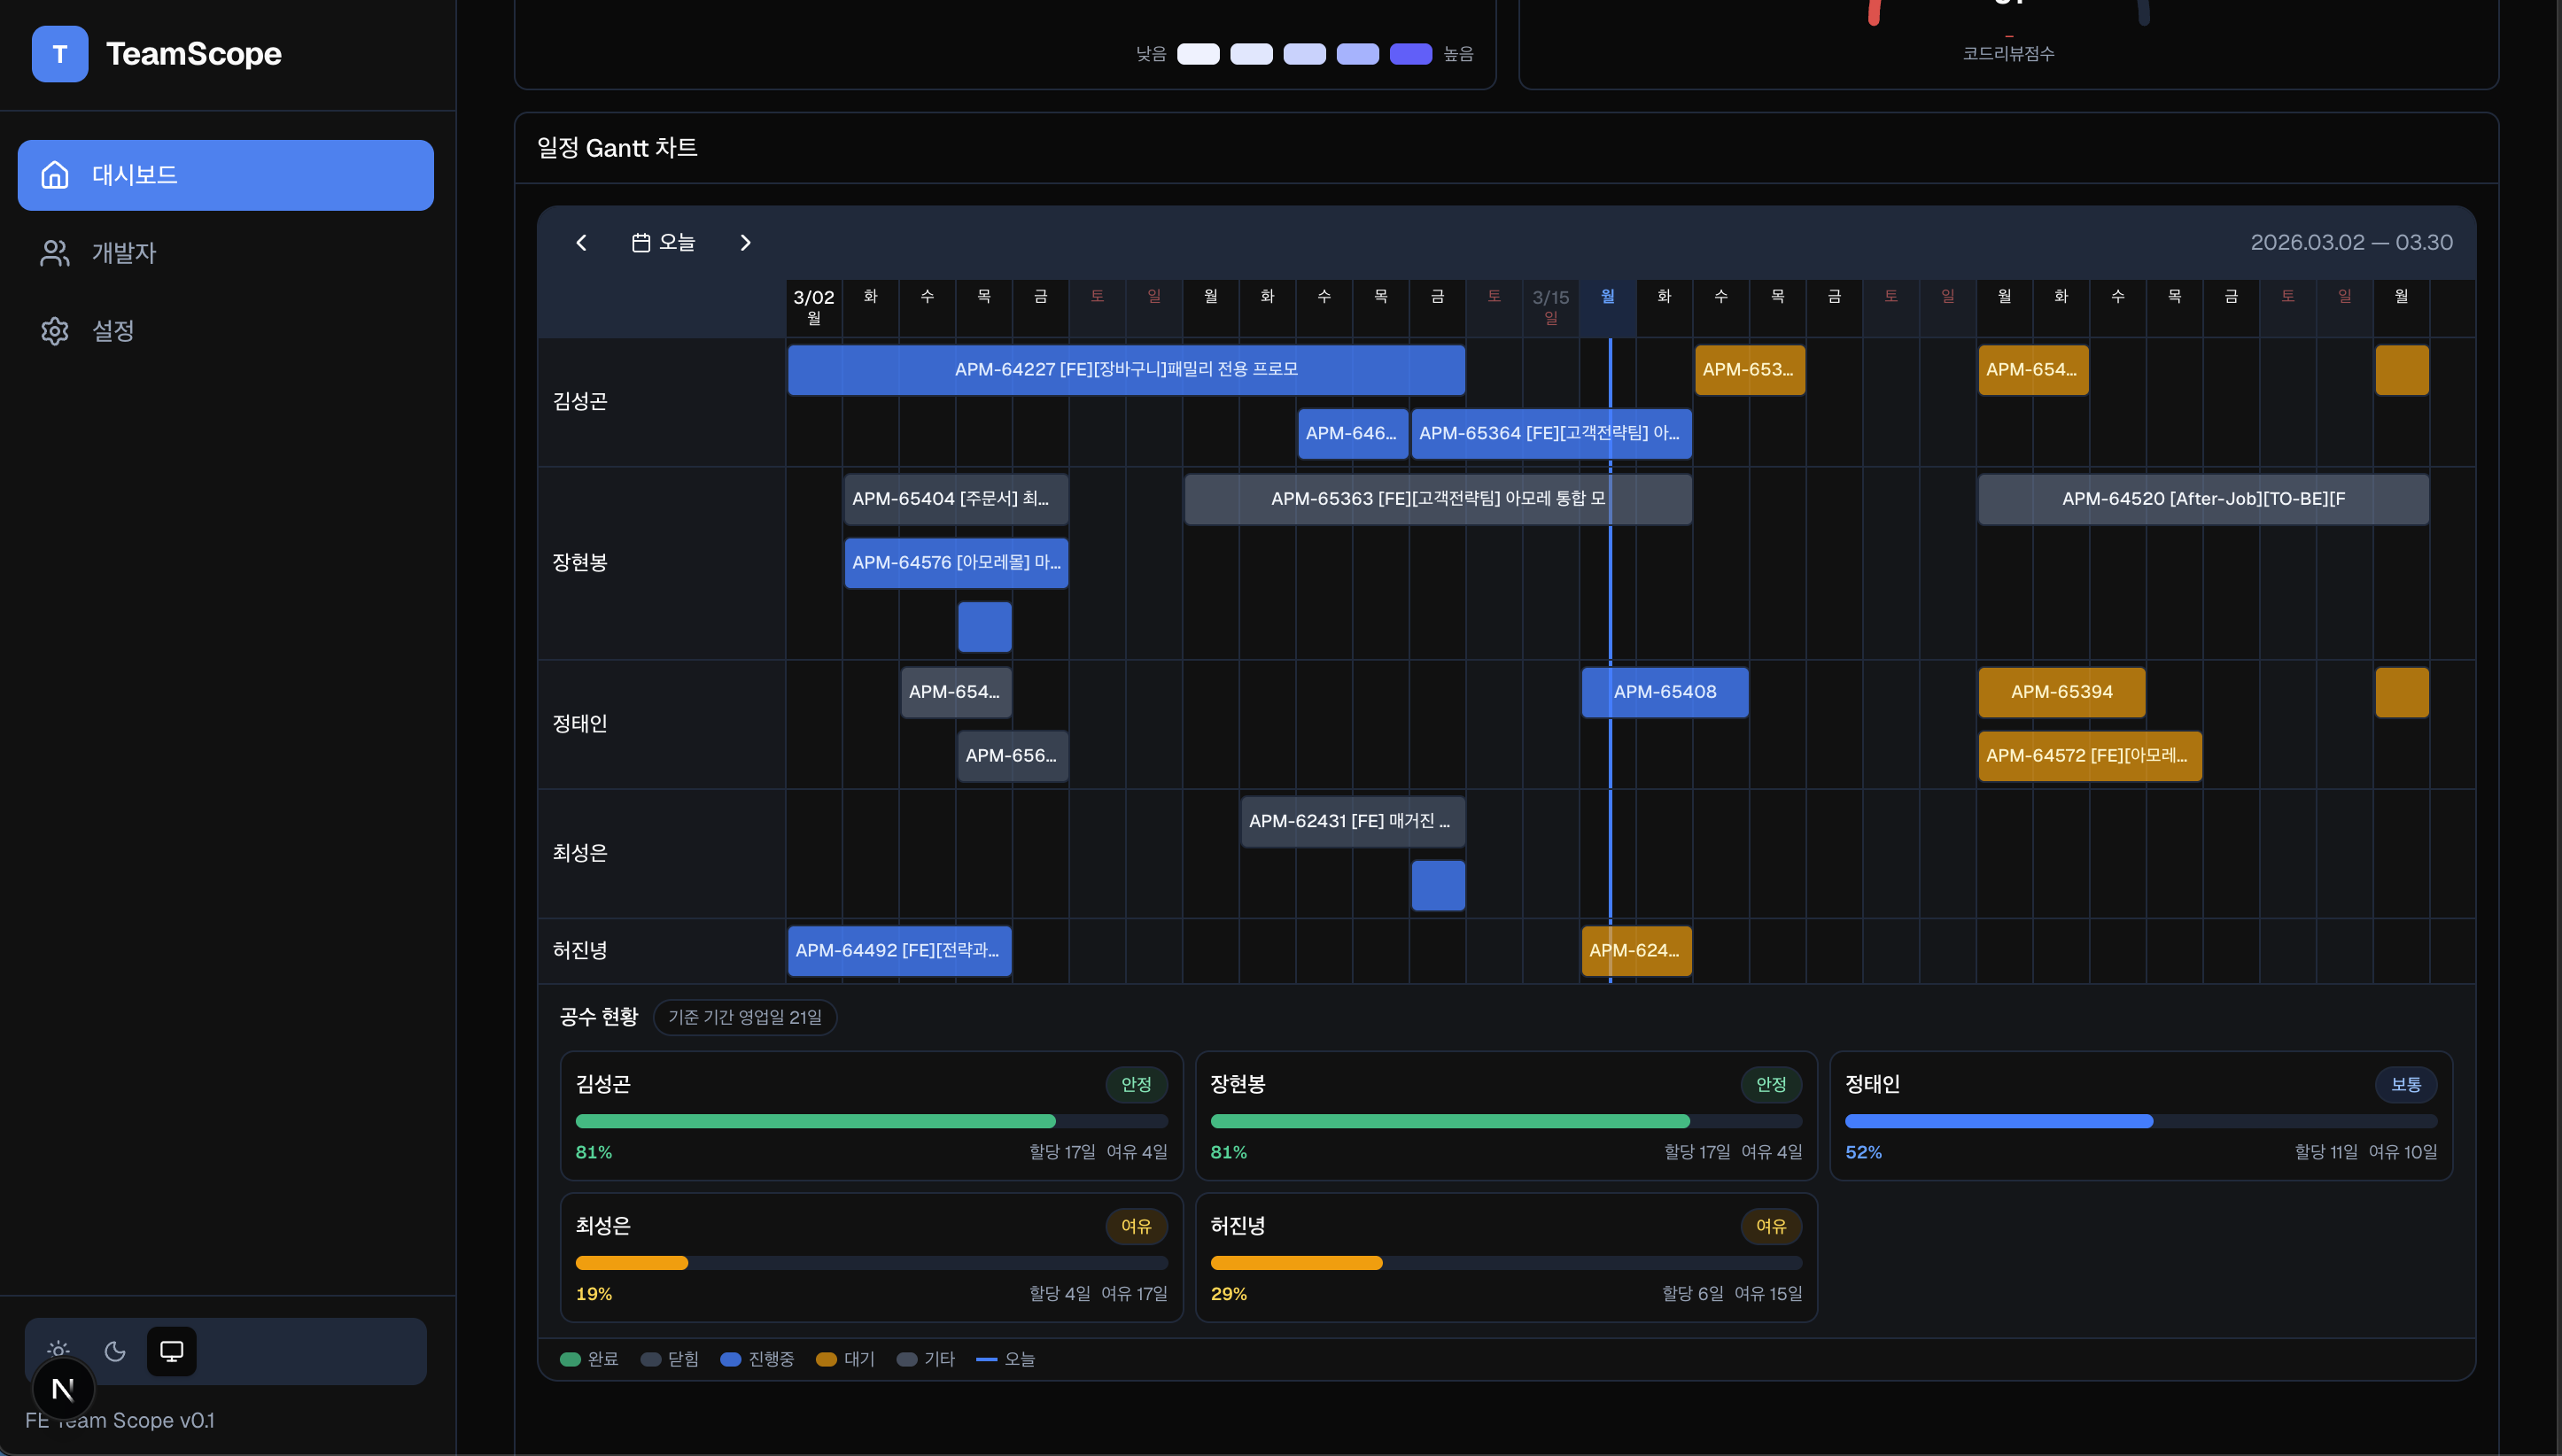Select the monitor icon for system theme
2562x1456 pixels.
click(171, 1350)
